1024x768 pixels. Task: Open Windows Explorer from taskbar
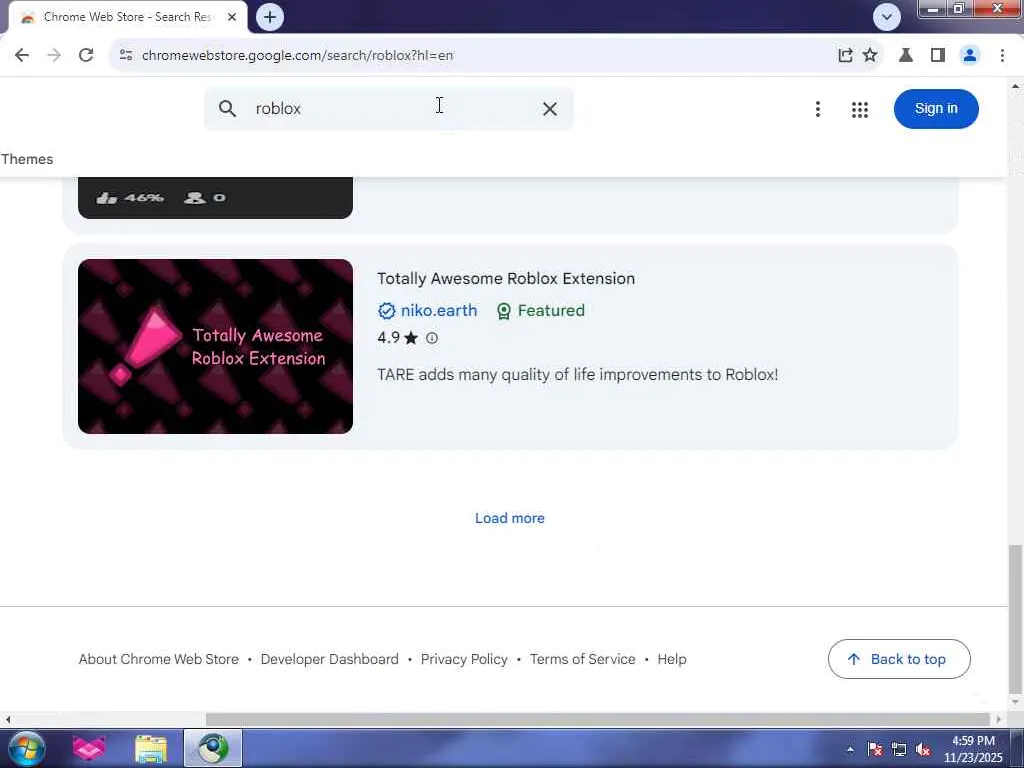(x=151, y=748)
